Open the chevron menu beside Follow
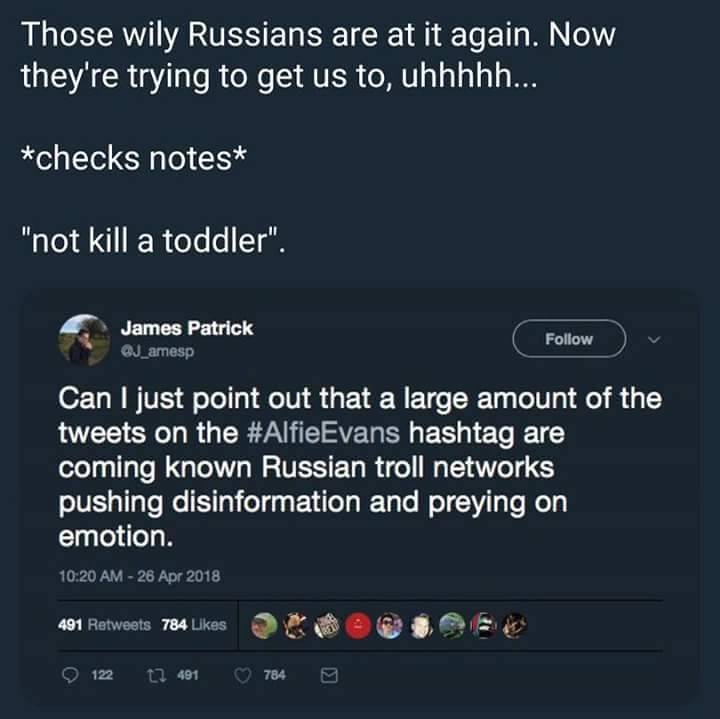The height and width of the screenshot is (719, 720). click(x=656, y=339)
